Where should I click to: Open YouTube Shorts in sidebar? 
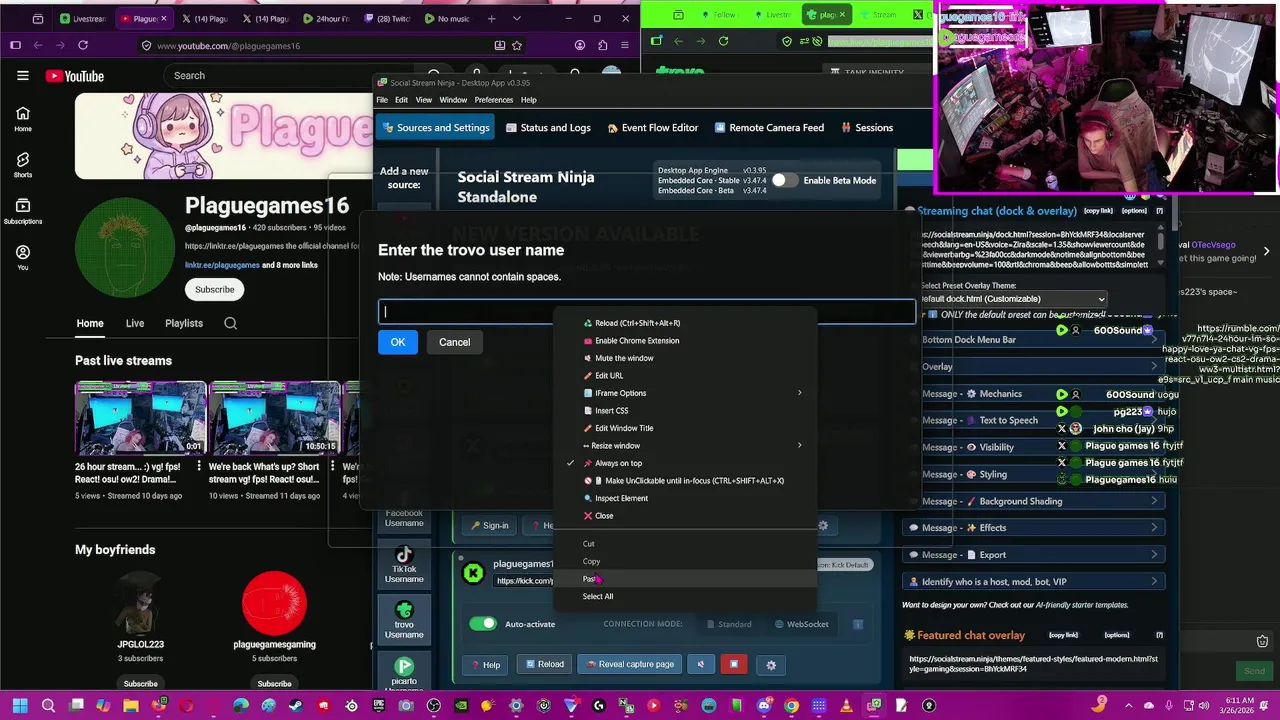(x=23, y=165)
